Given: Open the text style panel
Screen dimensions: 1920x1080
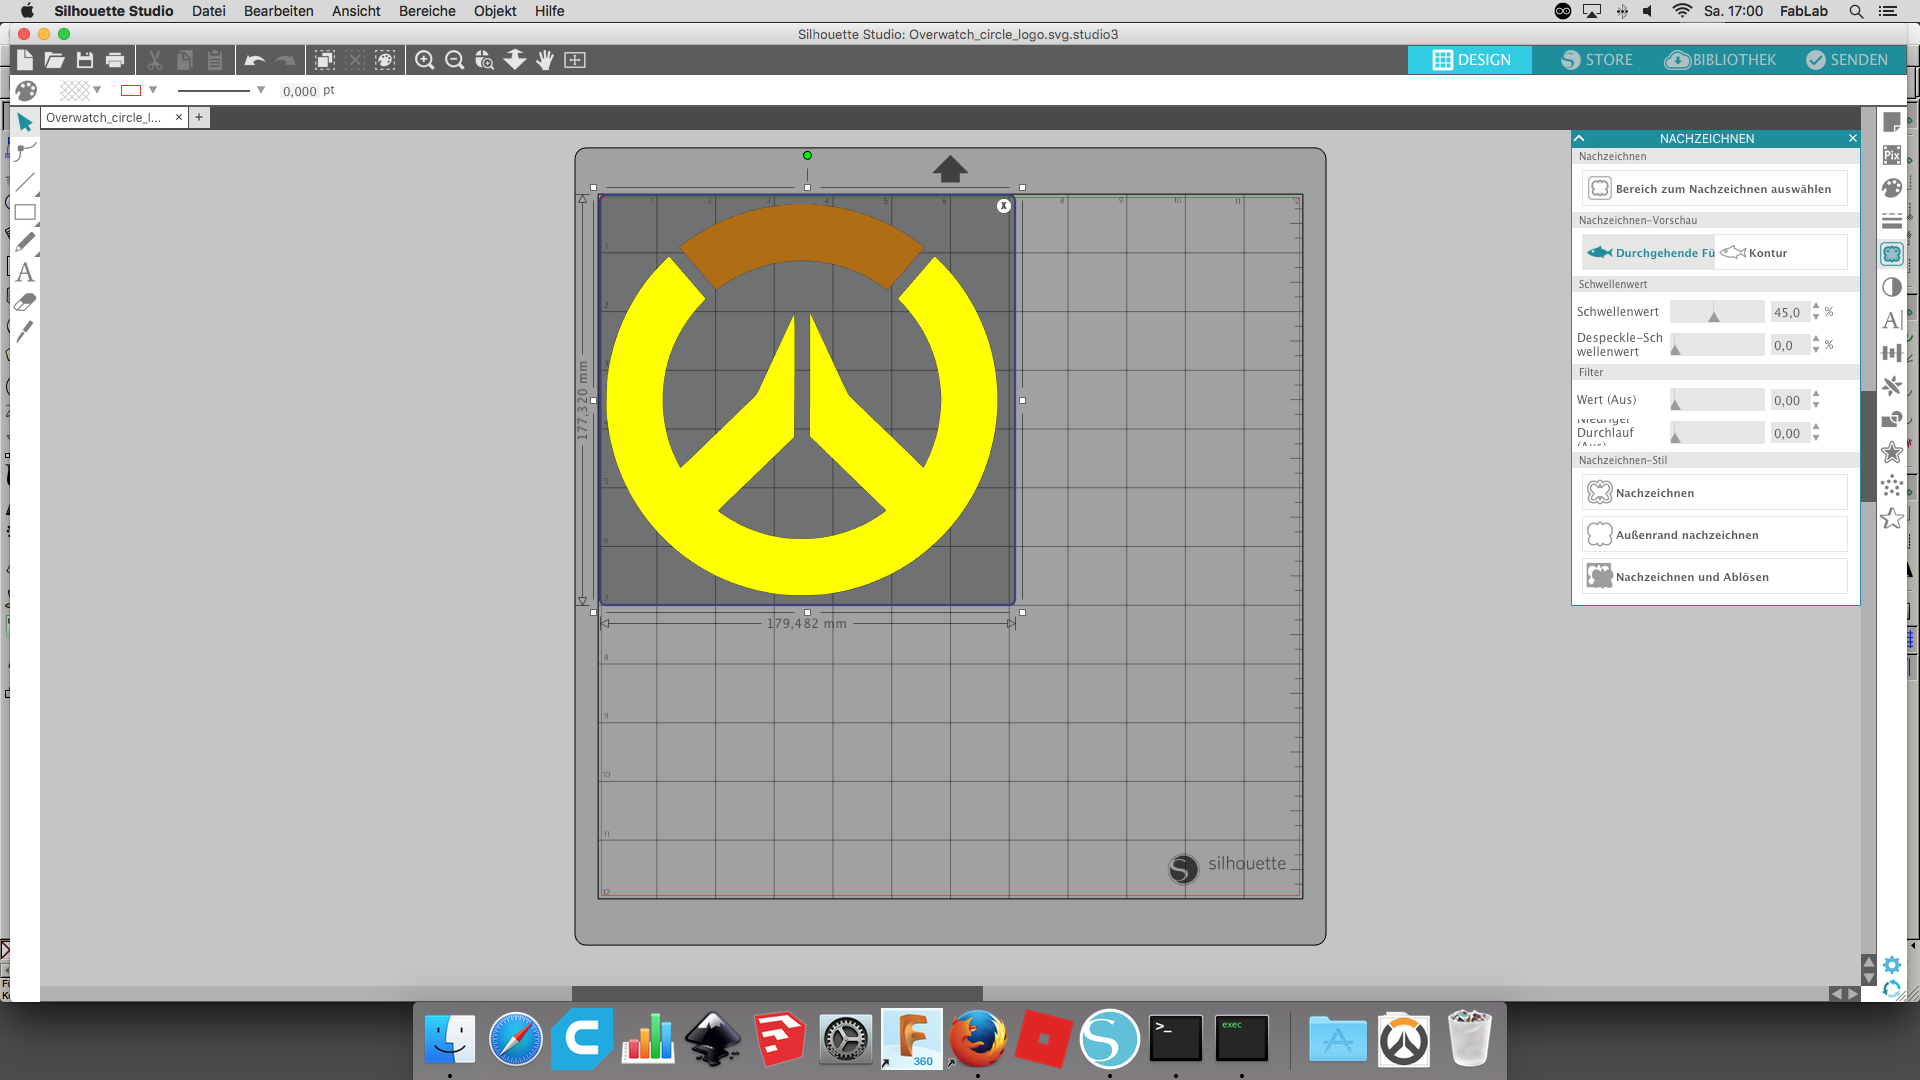Looking at the screenshot, I should tap(1891, 320).
